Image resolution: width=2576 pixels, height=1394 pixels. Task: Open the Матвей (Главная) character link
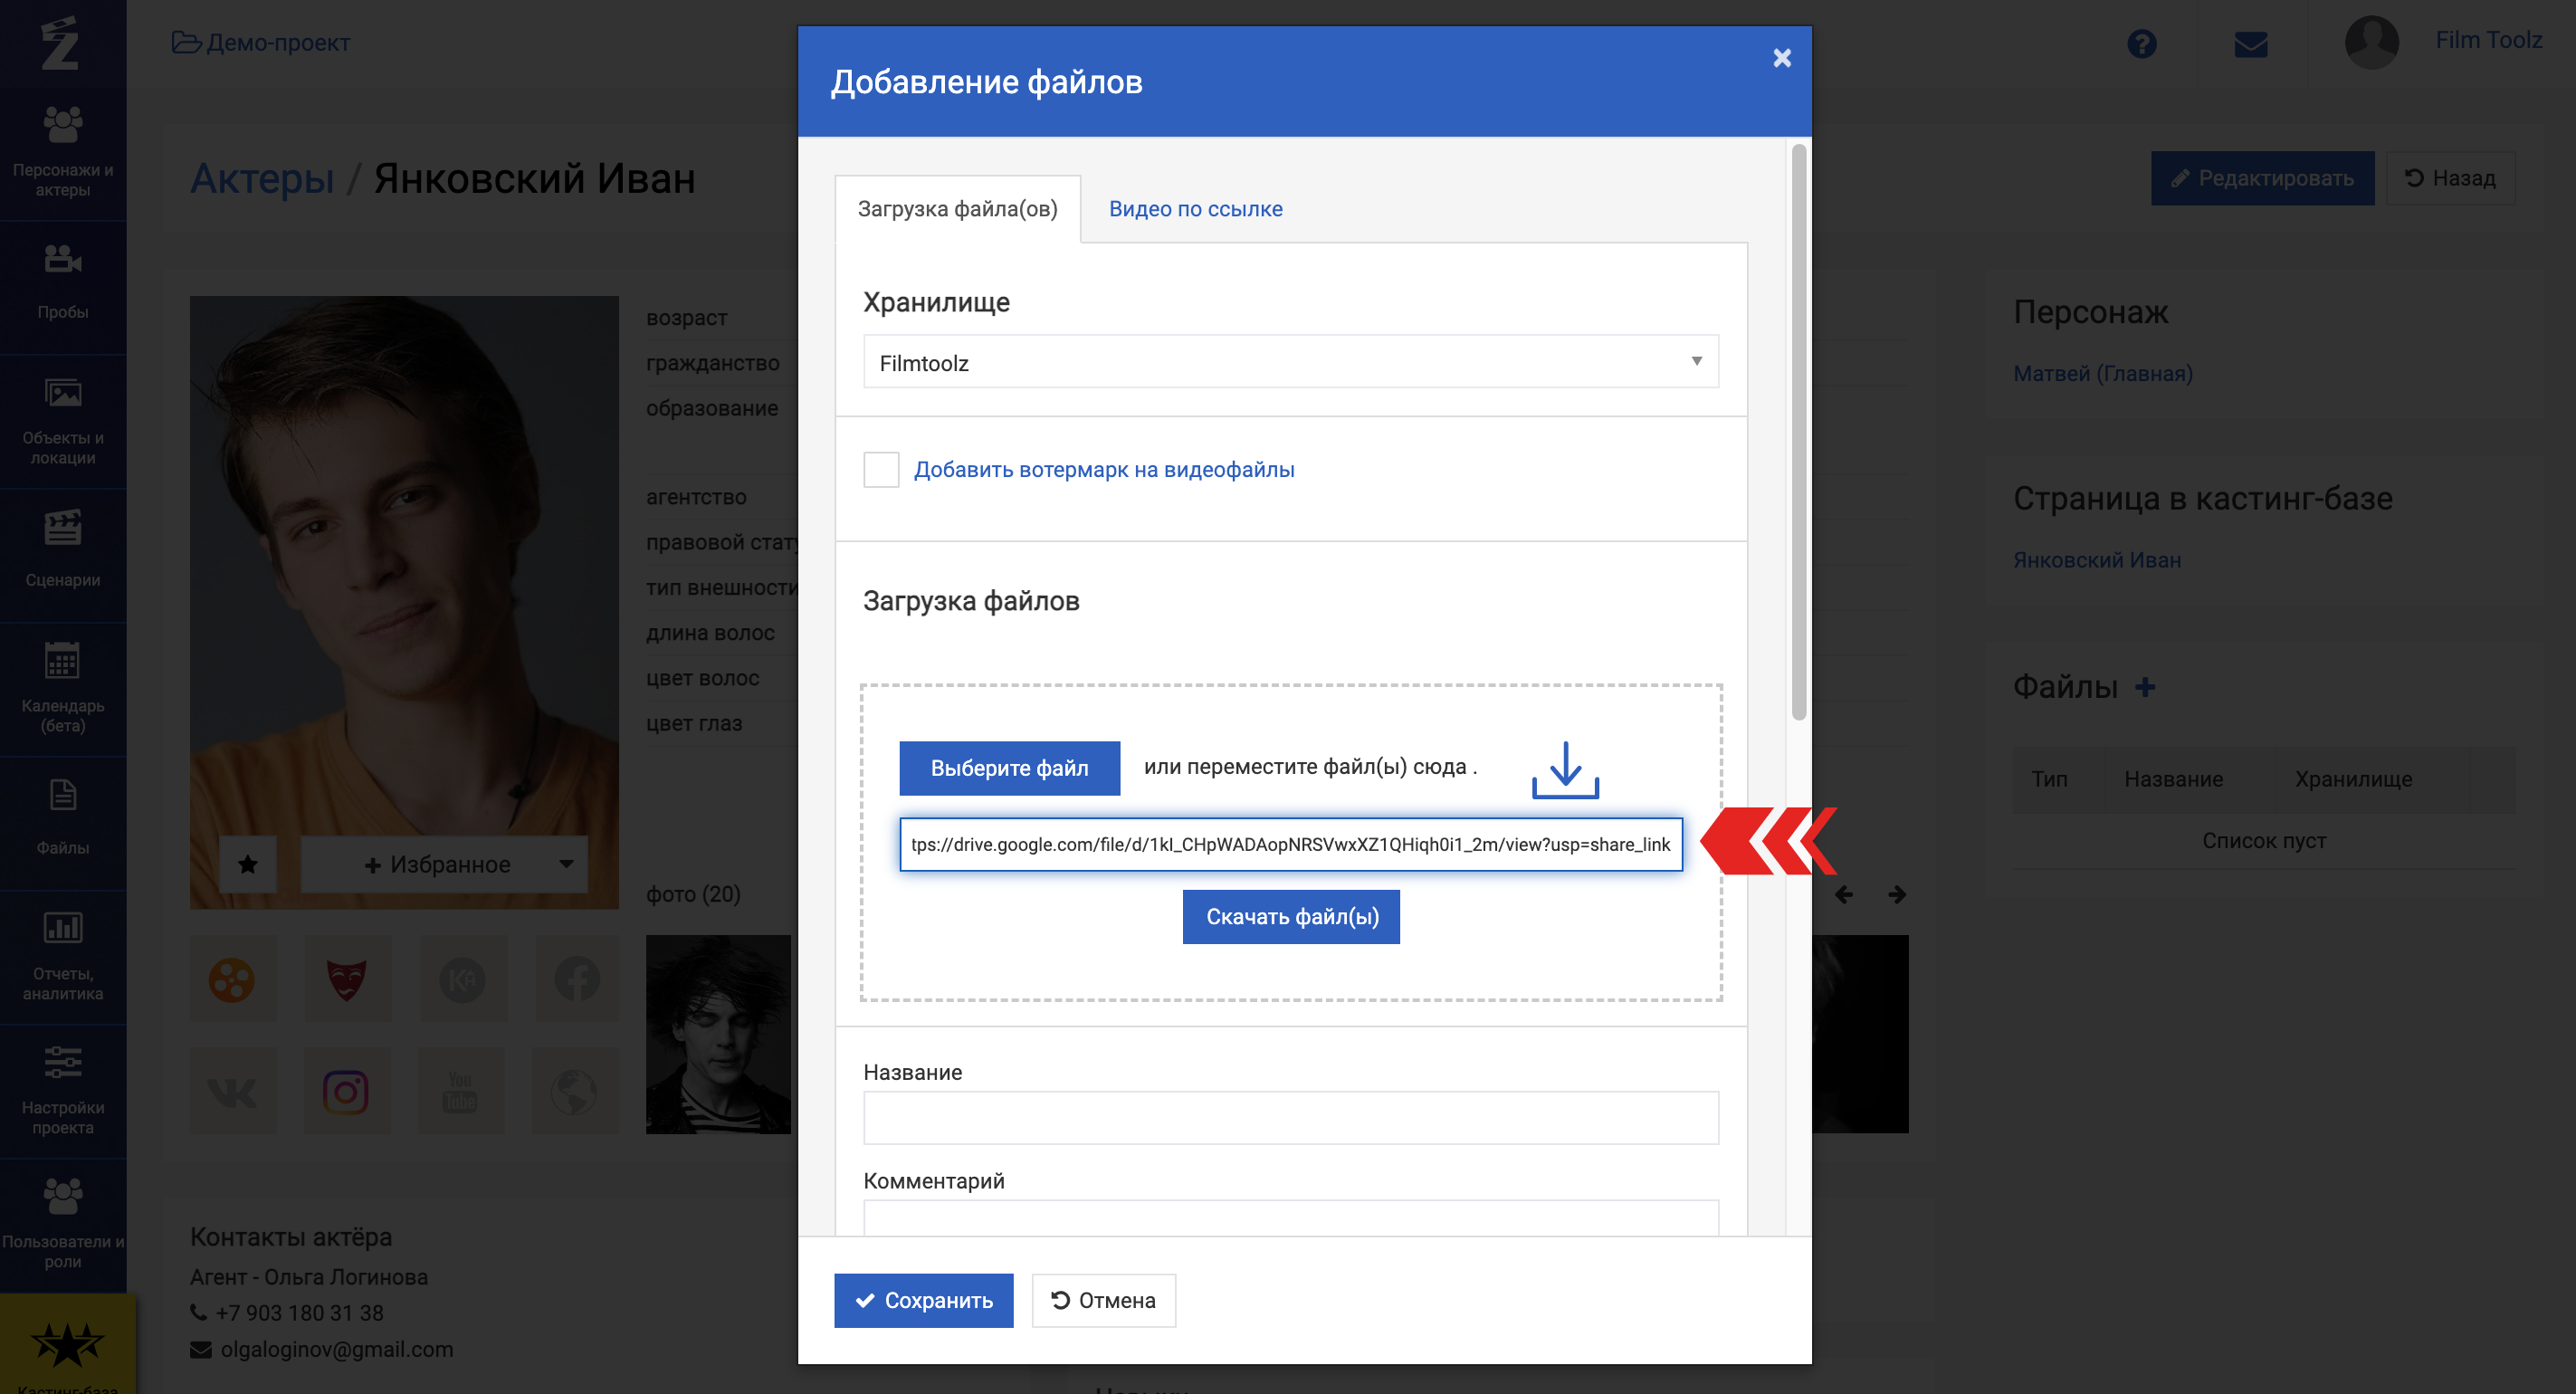tap(2102, 374)
